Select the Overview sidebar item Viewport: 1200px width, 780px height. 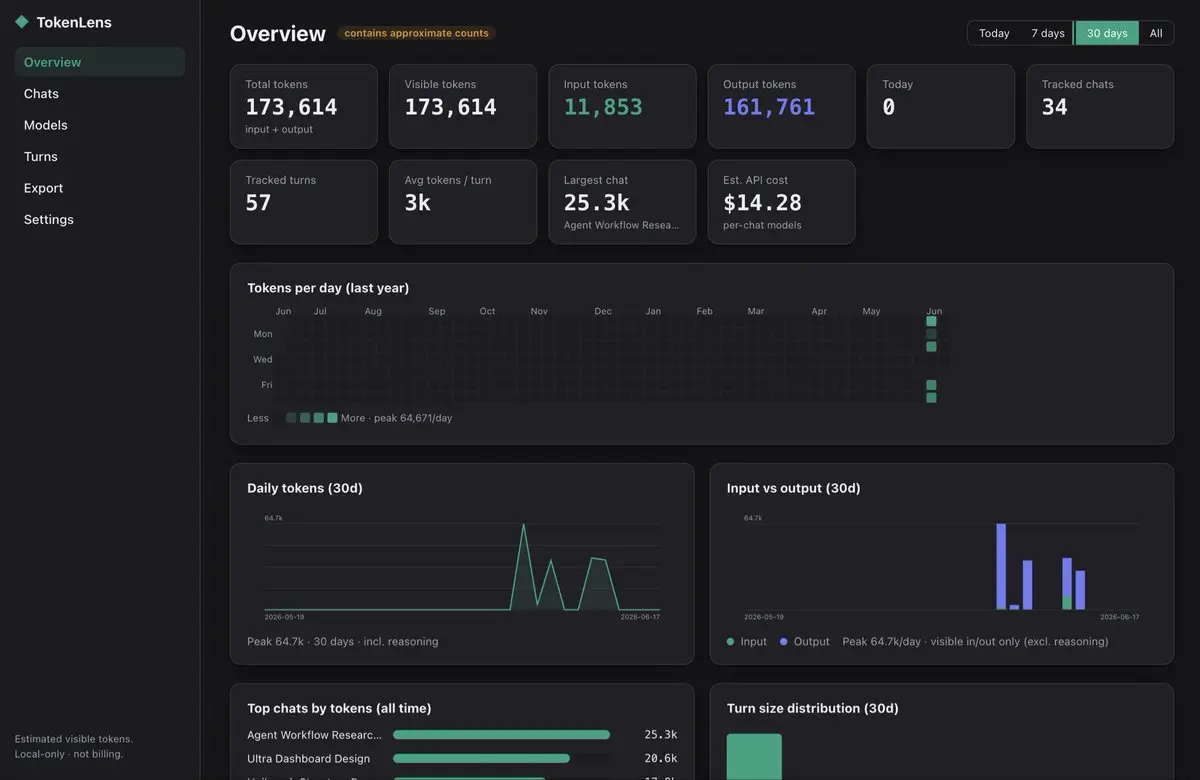pos(100,62)
